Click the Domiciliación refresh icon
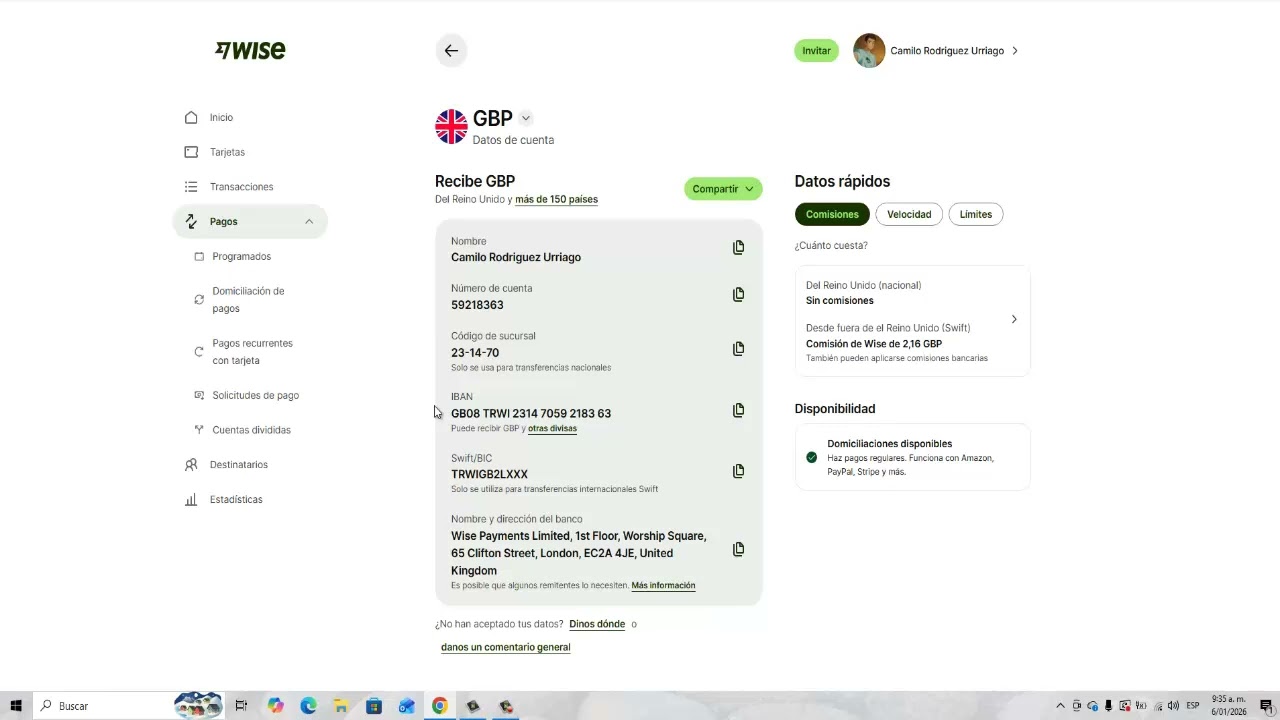Screen dimensions: 1280x720 tap(199, 300)
